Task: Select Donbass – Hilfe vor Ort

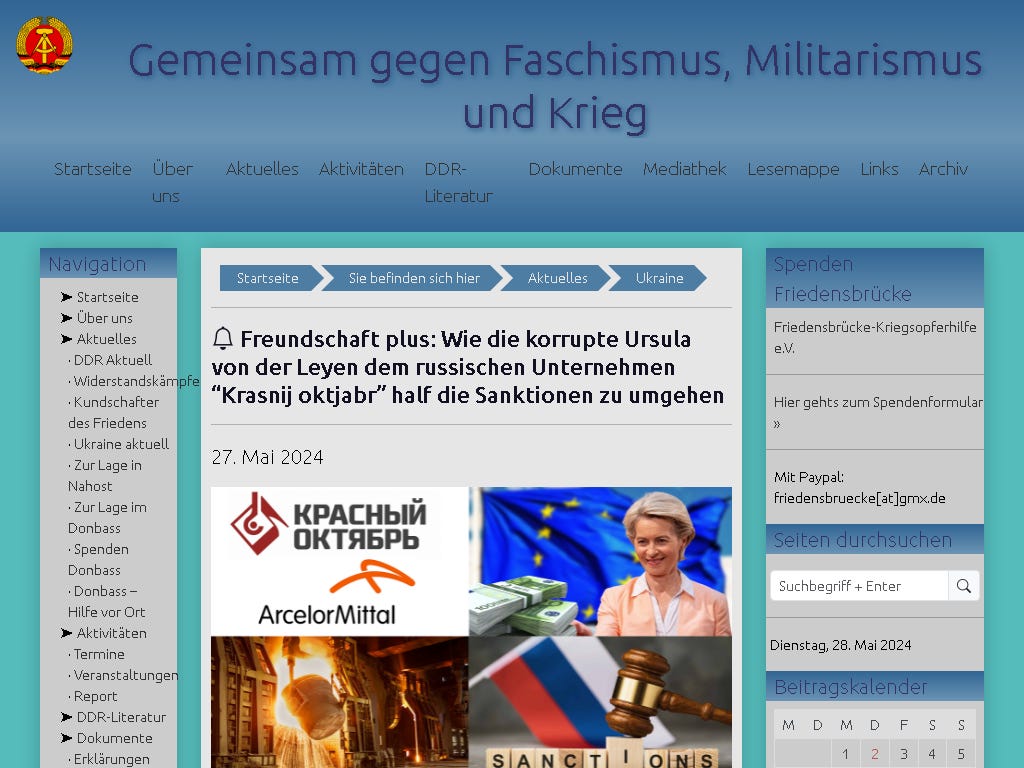Action: point(106,601)
